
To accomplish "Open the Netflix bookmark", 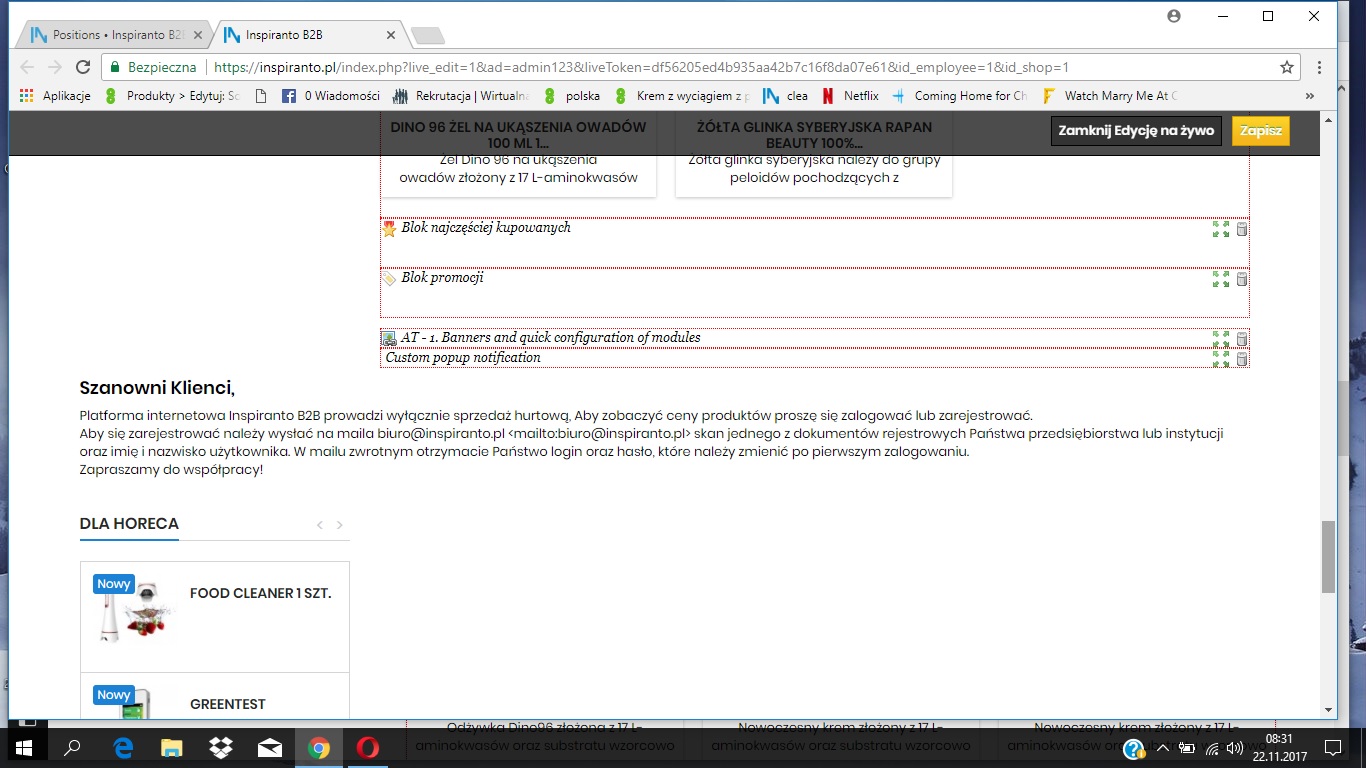I will pyautogui.click(x=850, y=96).
